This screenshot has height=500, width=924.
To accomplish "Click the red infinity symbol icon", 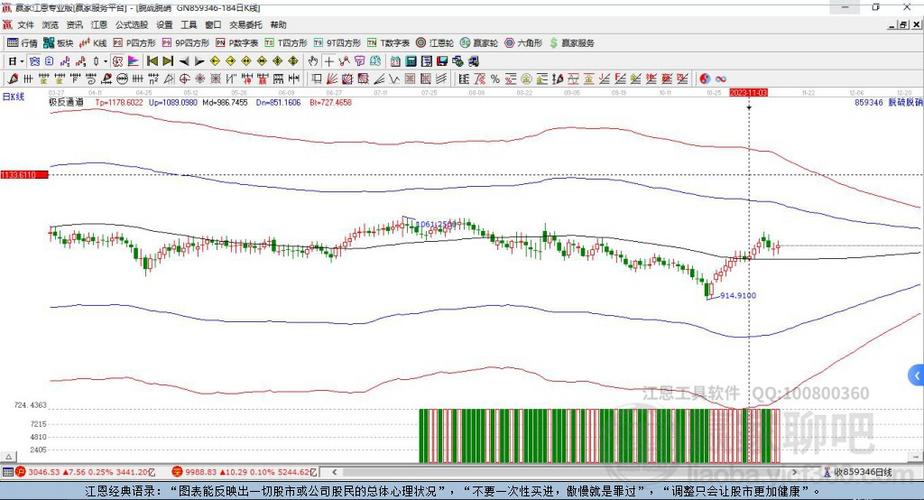I will (720, 78).
